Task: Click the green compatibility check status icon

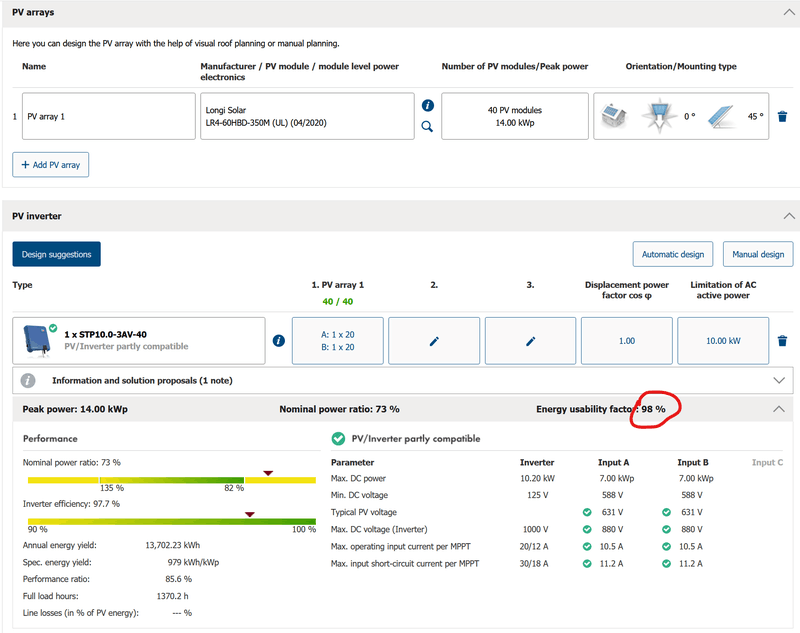Action: click(x=338, y=438)
